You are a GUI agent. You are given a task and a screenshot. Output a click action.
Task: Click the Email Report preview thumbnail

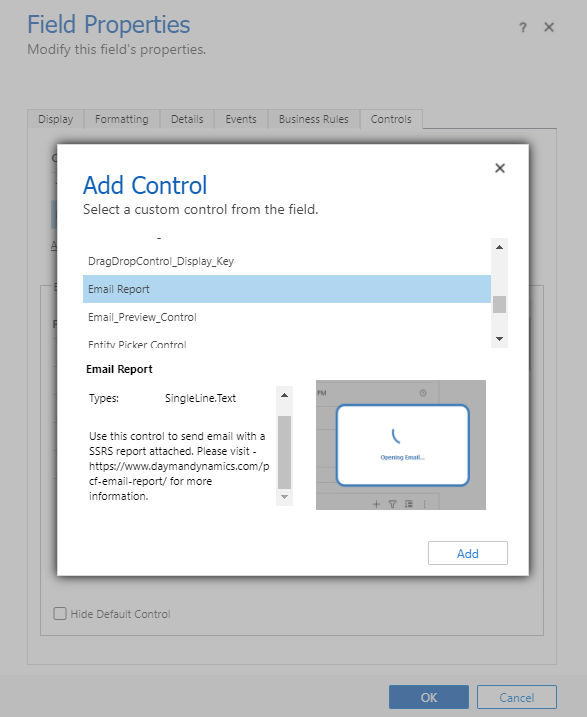tap(401, 445)
